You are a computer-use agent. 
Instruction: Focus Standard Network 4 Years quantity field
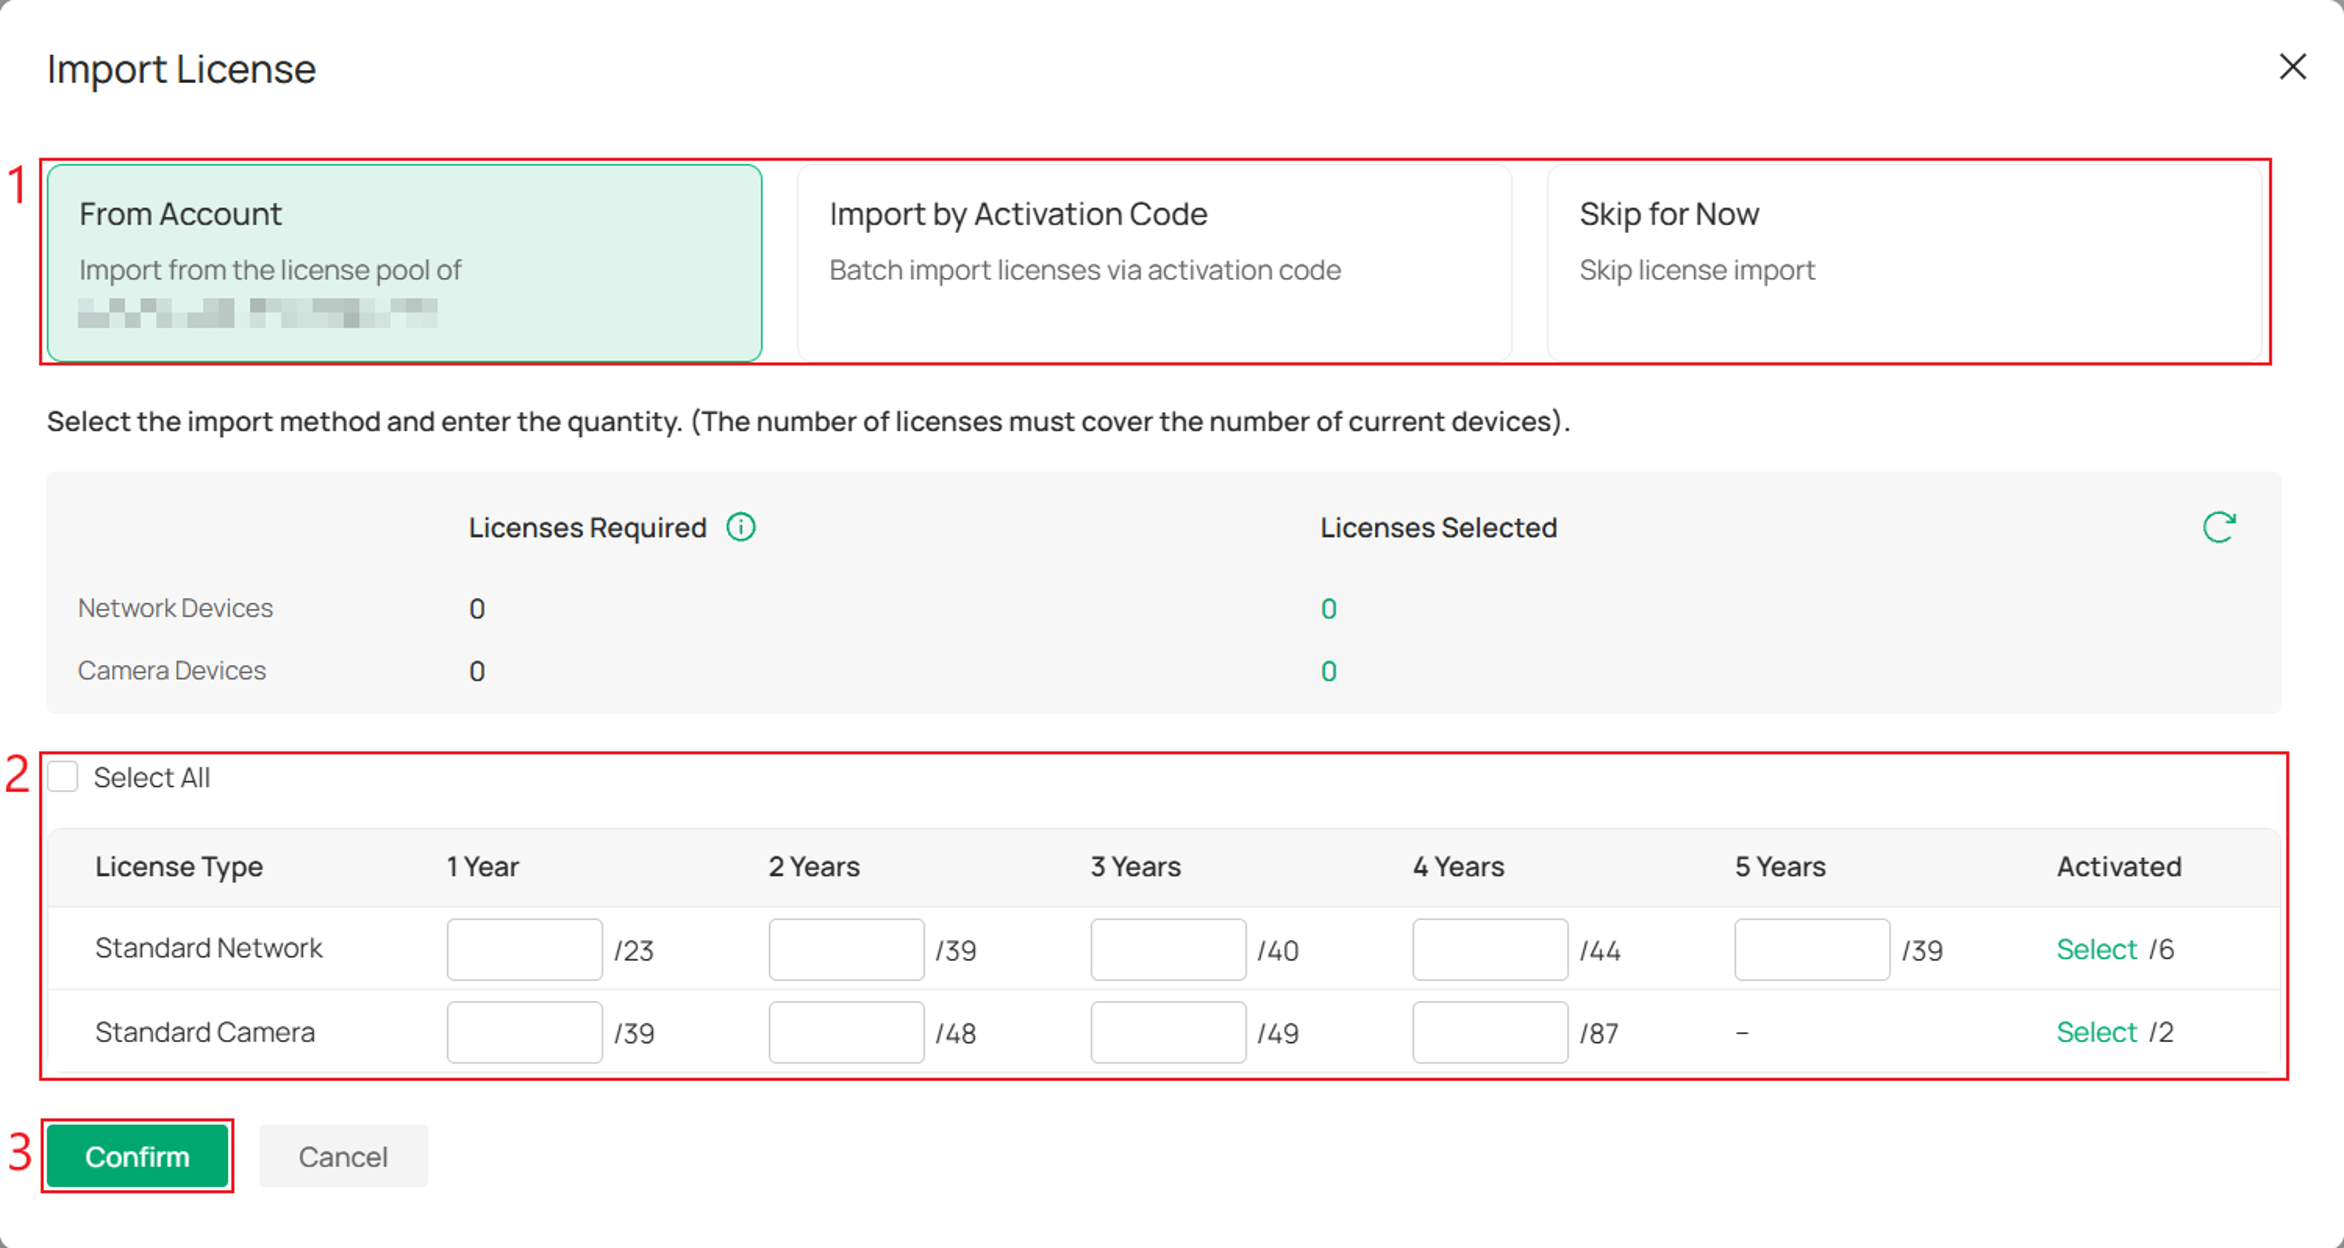tap(1490, 949)
